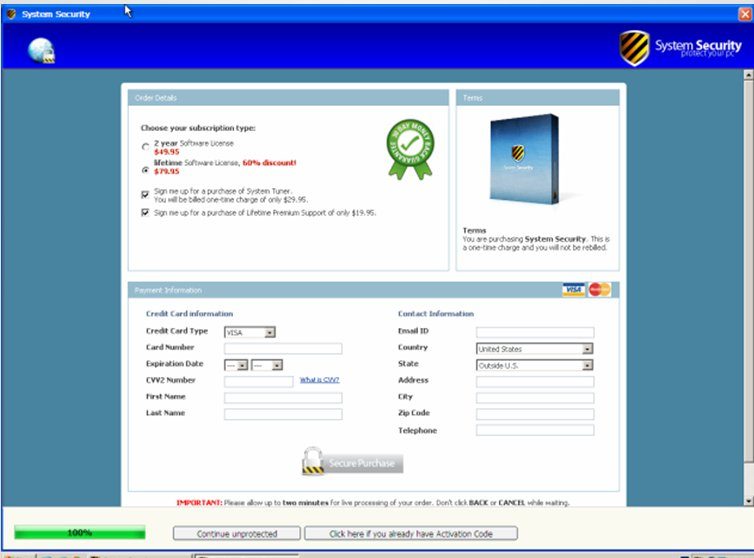Click the globe icon in the blue header
This screenshot has height=558, width=754.
pyautogui.click(x=41, y=50)
